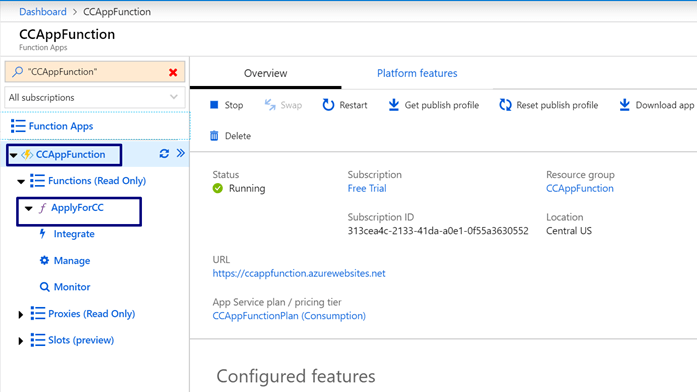Click the double chevron next to CCAppFunction
This screenshot has width=697, height=392.
[x=180, y=153]
